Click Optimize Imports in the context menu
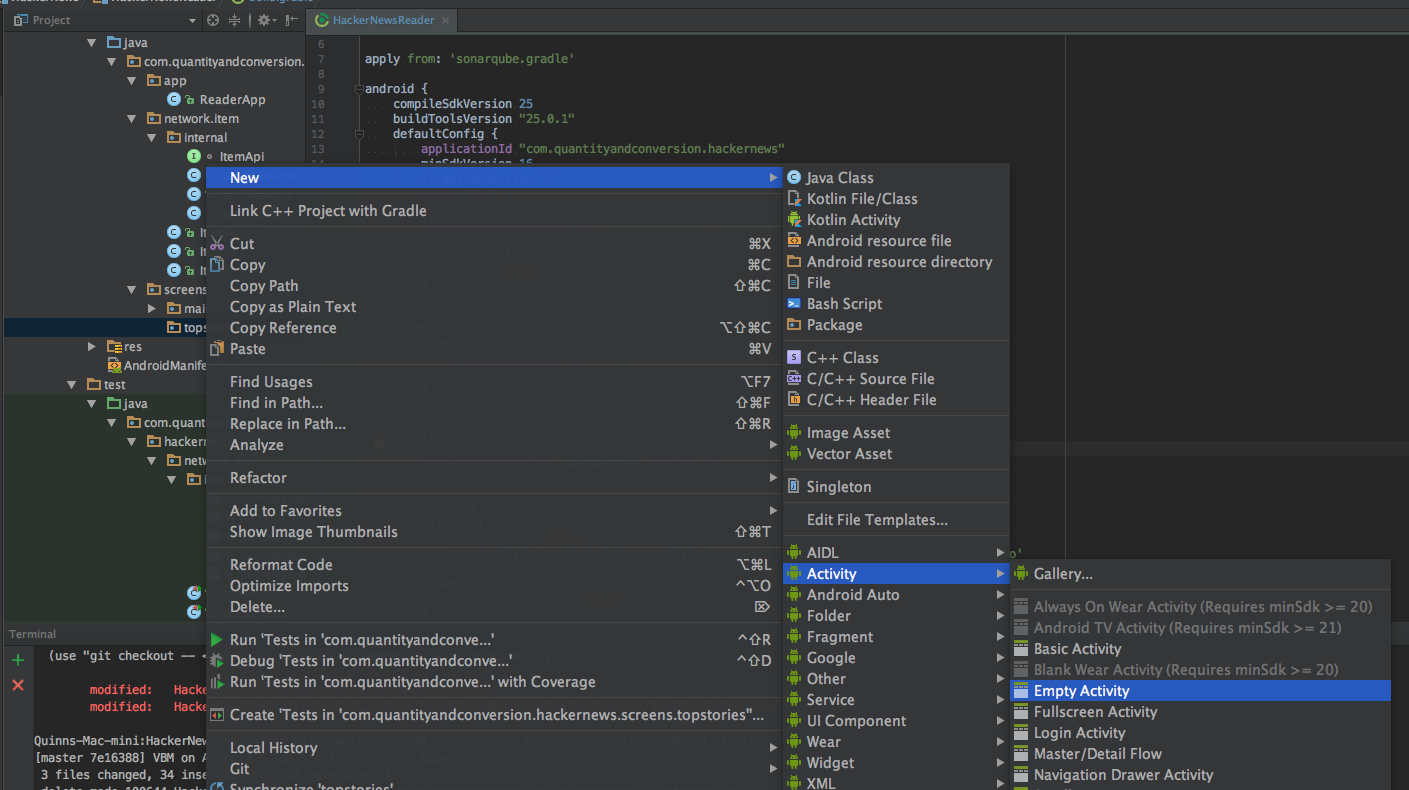 click(x=494, y=586)
